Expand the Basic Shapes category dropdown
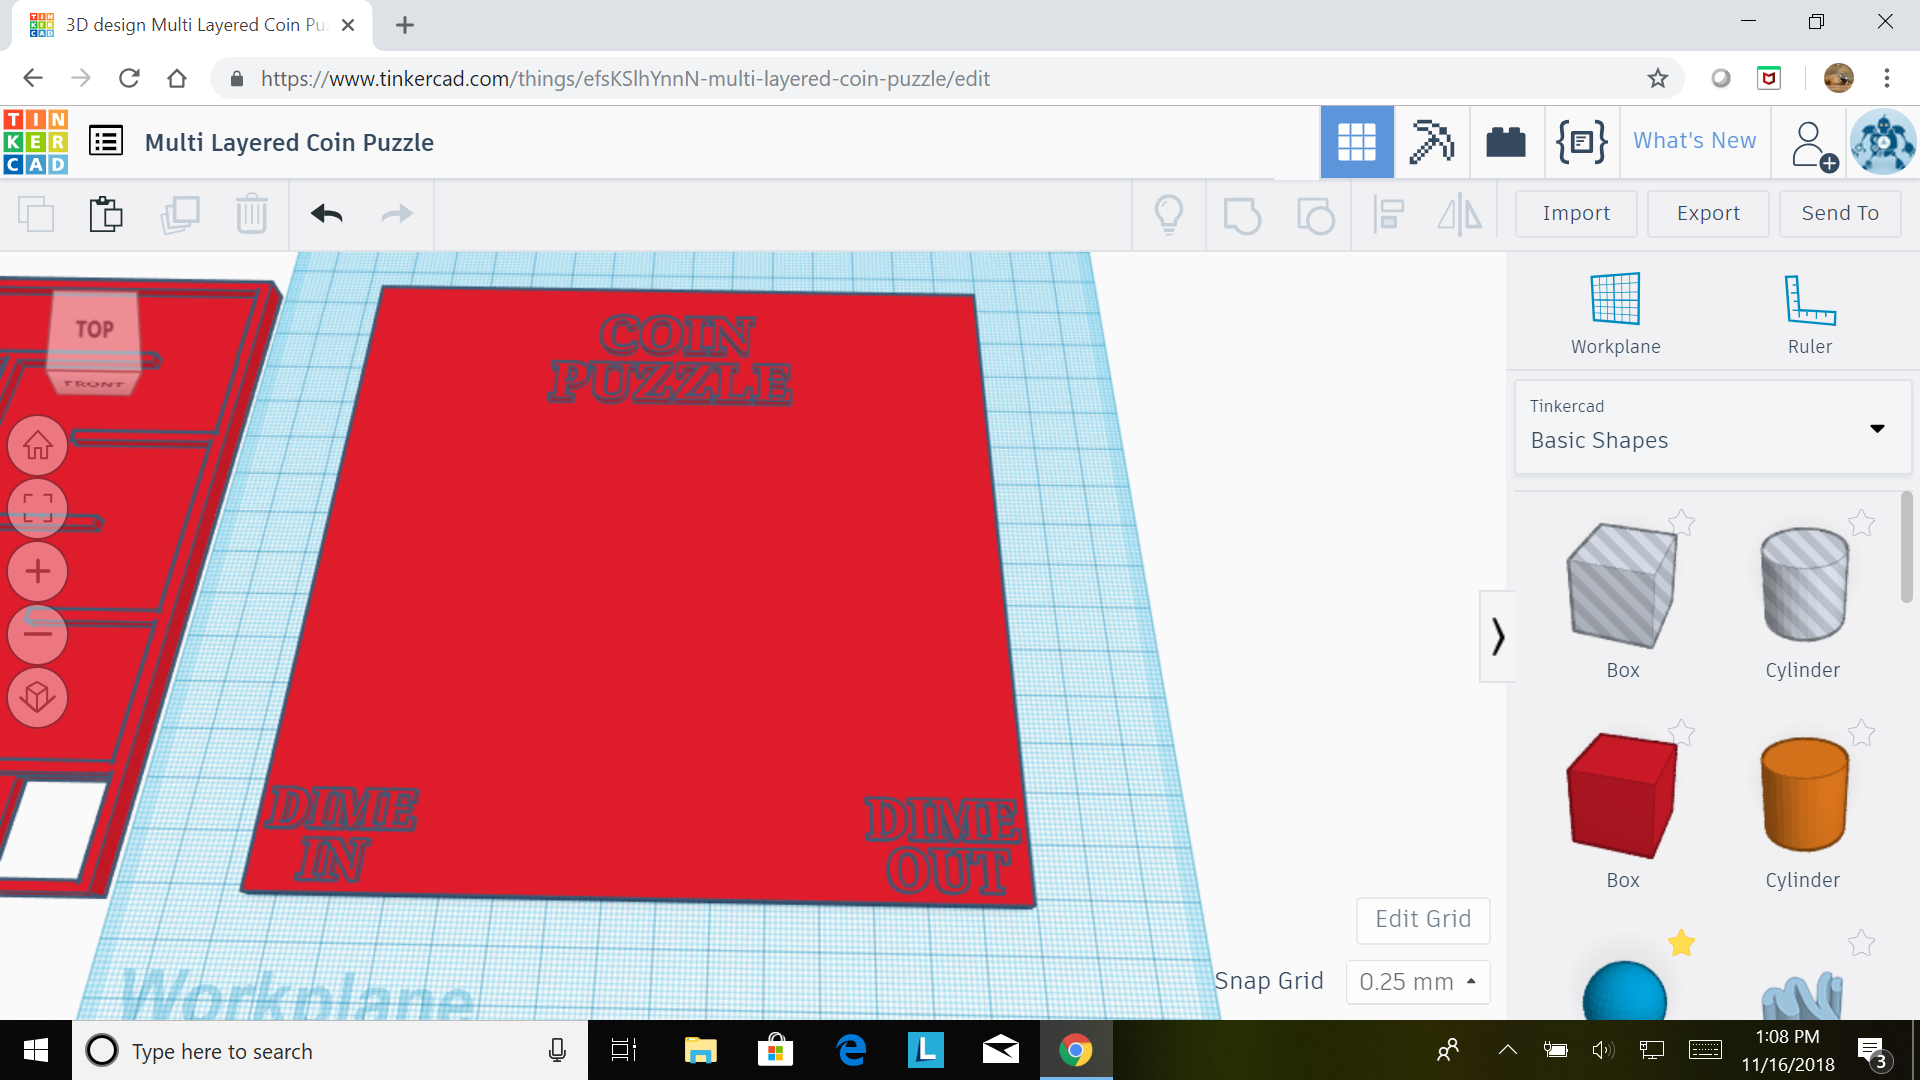The width and height of the screenshot is (1920, 1080). tap(1713, 427)
